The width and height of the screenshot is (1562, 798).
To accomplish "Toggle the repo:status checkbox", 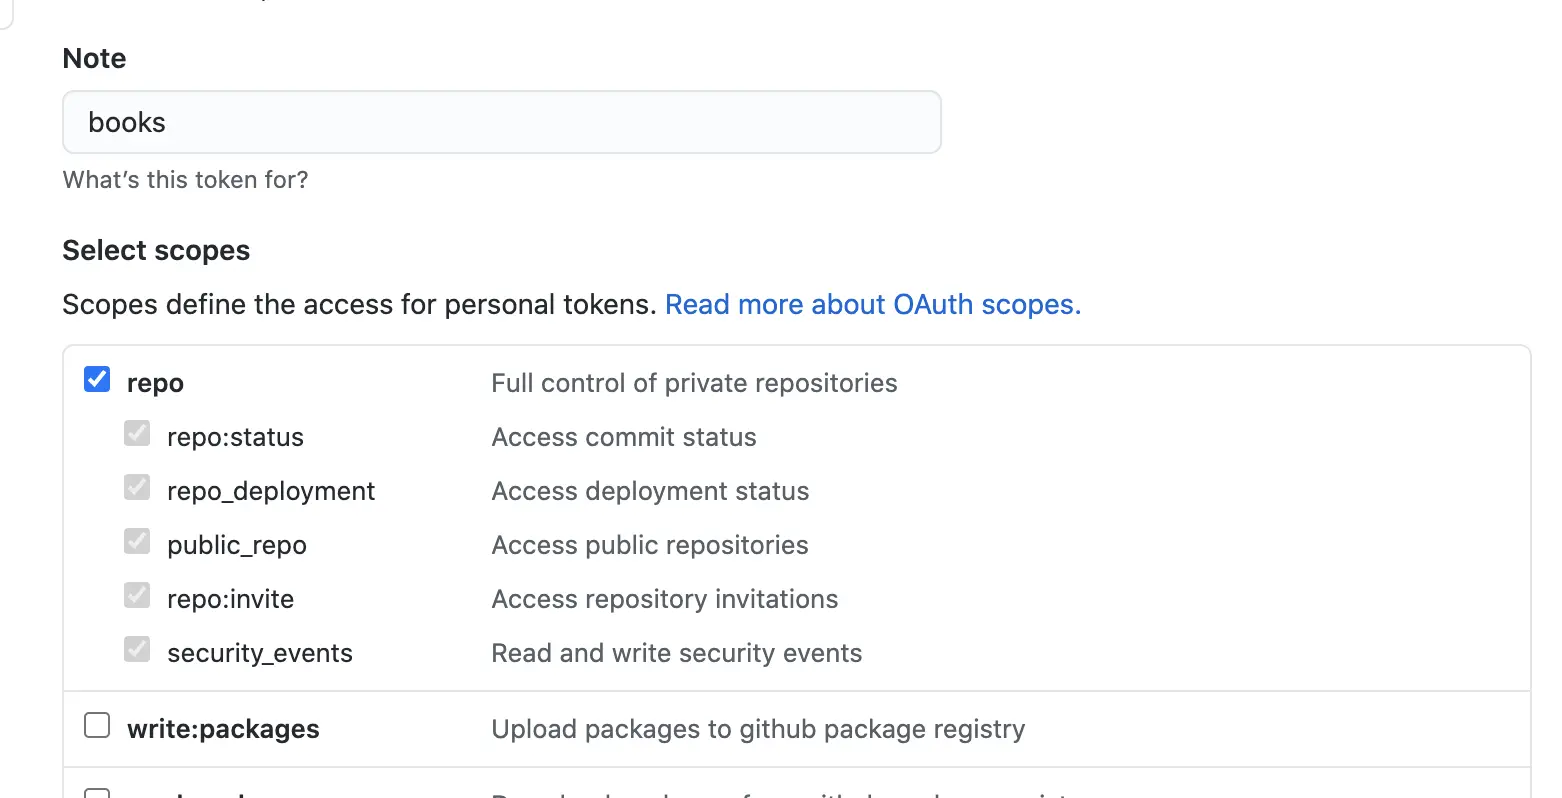I will coord(137,434).
